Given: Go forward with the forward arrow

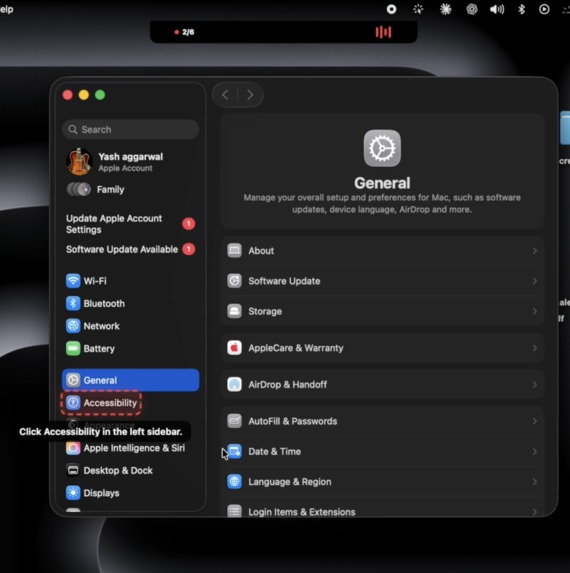Looking at the screenshot, I should 250,95.
